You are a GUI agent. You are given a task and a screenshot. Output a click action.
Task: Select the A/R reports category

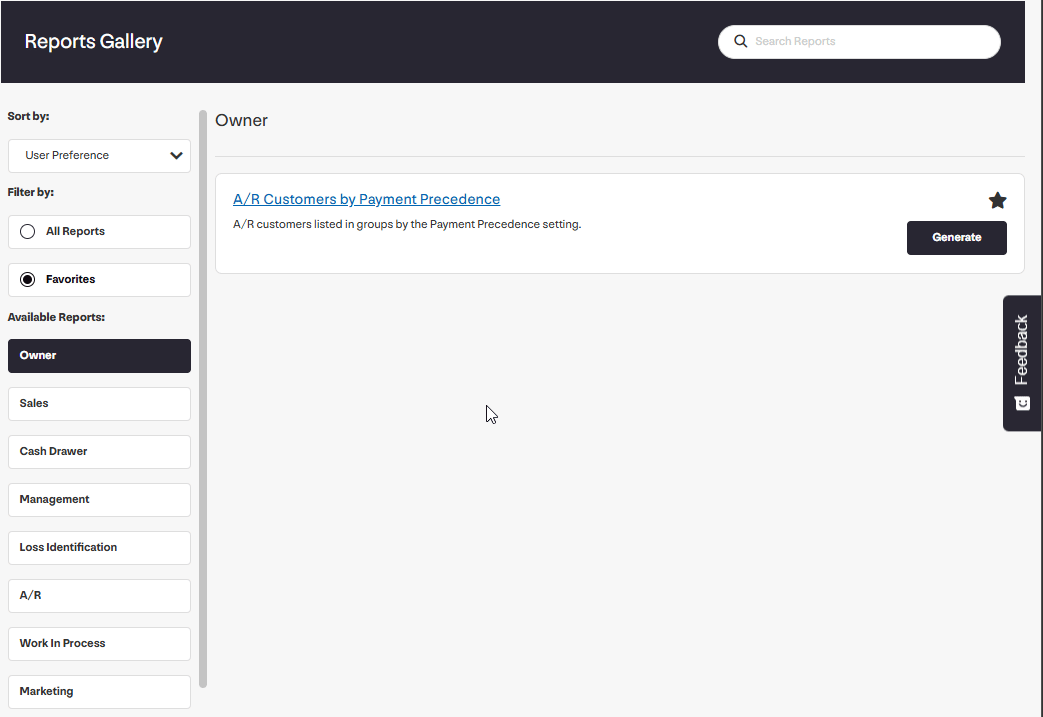tap(99, 596)
